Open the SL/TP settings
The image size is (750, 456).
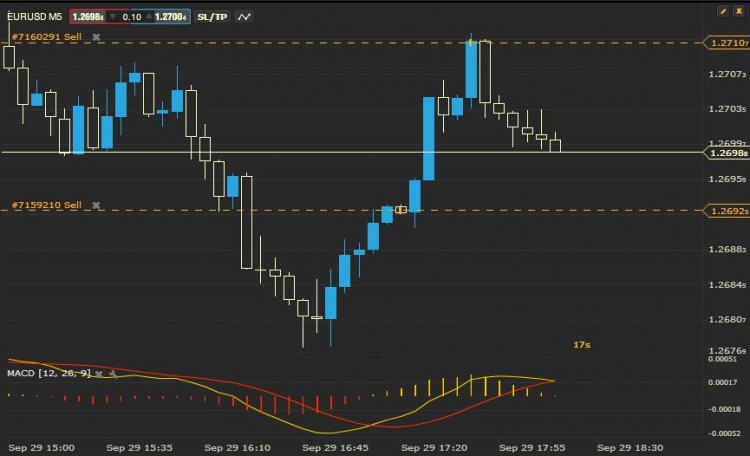212,17
